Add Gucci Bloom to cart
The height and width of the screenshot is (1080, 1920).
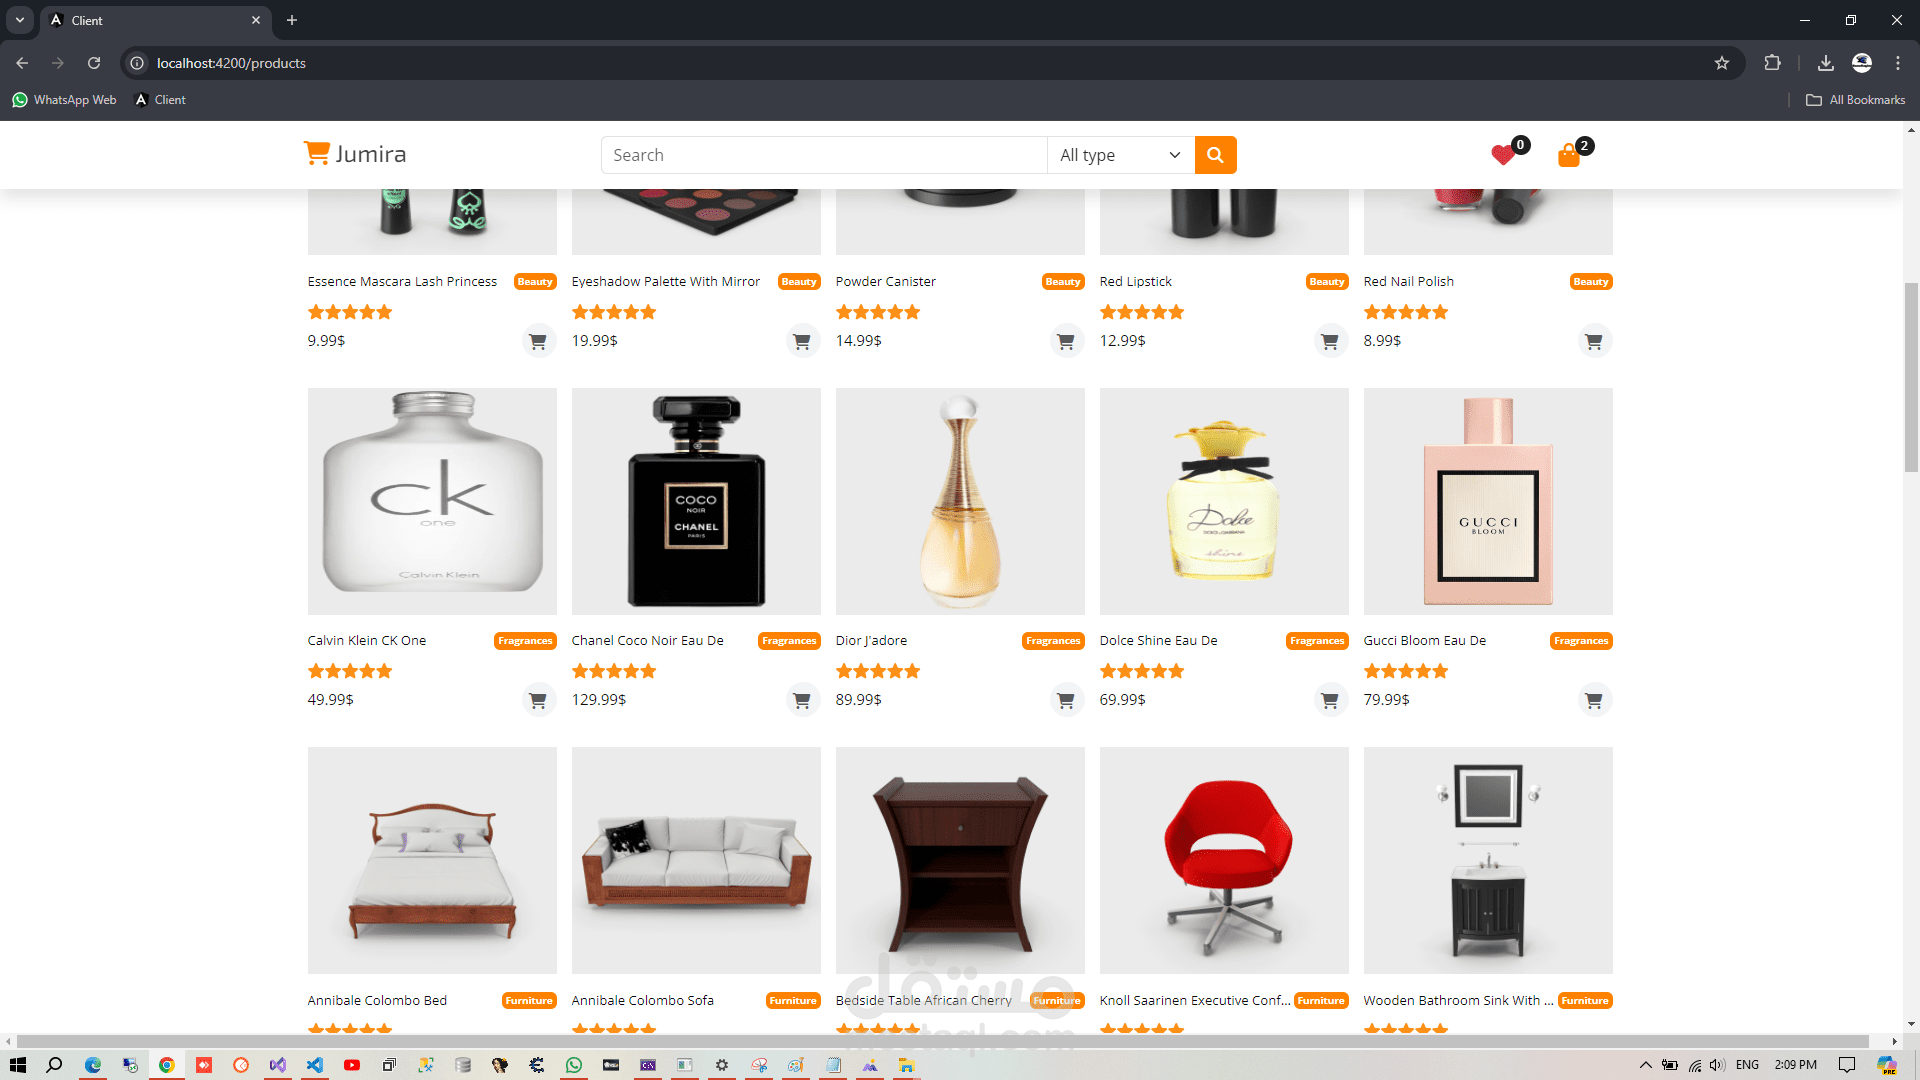click(1594, 700)
